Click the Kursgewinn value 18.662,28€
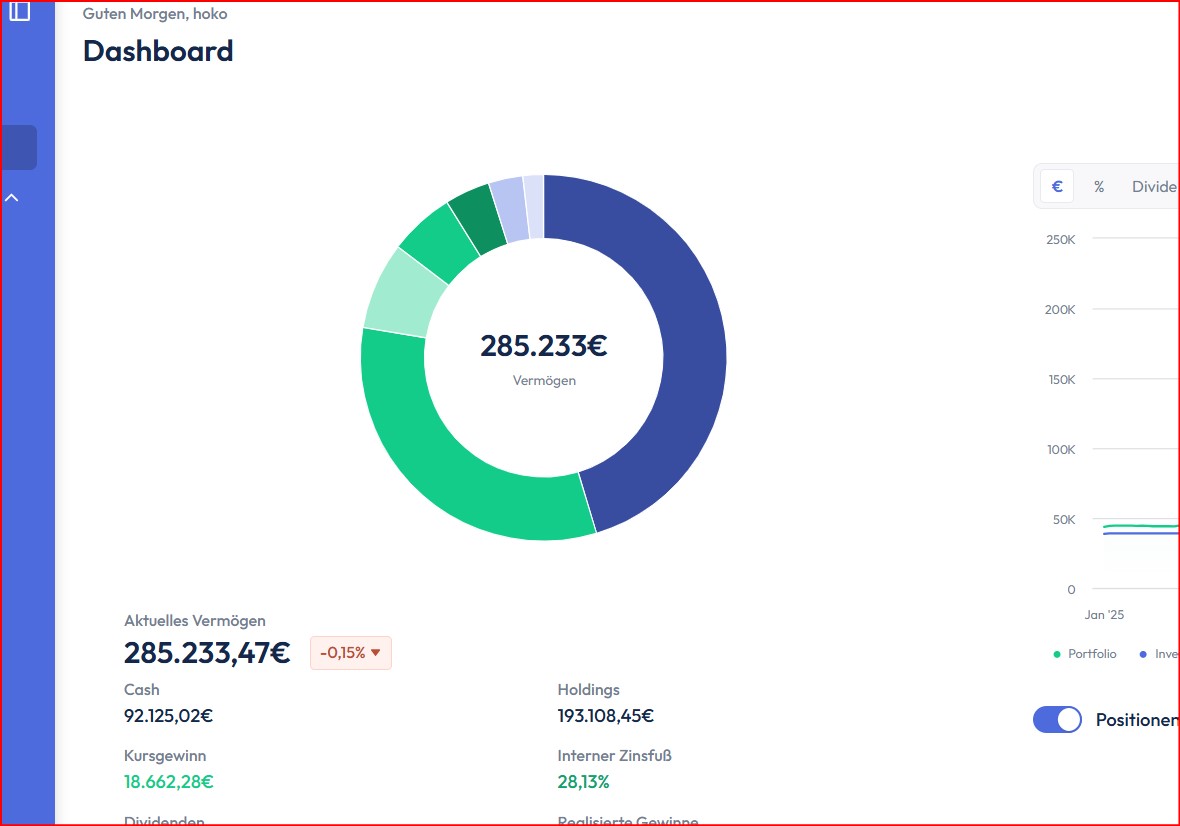 (168, 782)
